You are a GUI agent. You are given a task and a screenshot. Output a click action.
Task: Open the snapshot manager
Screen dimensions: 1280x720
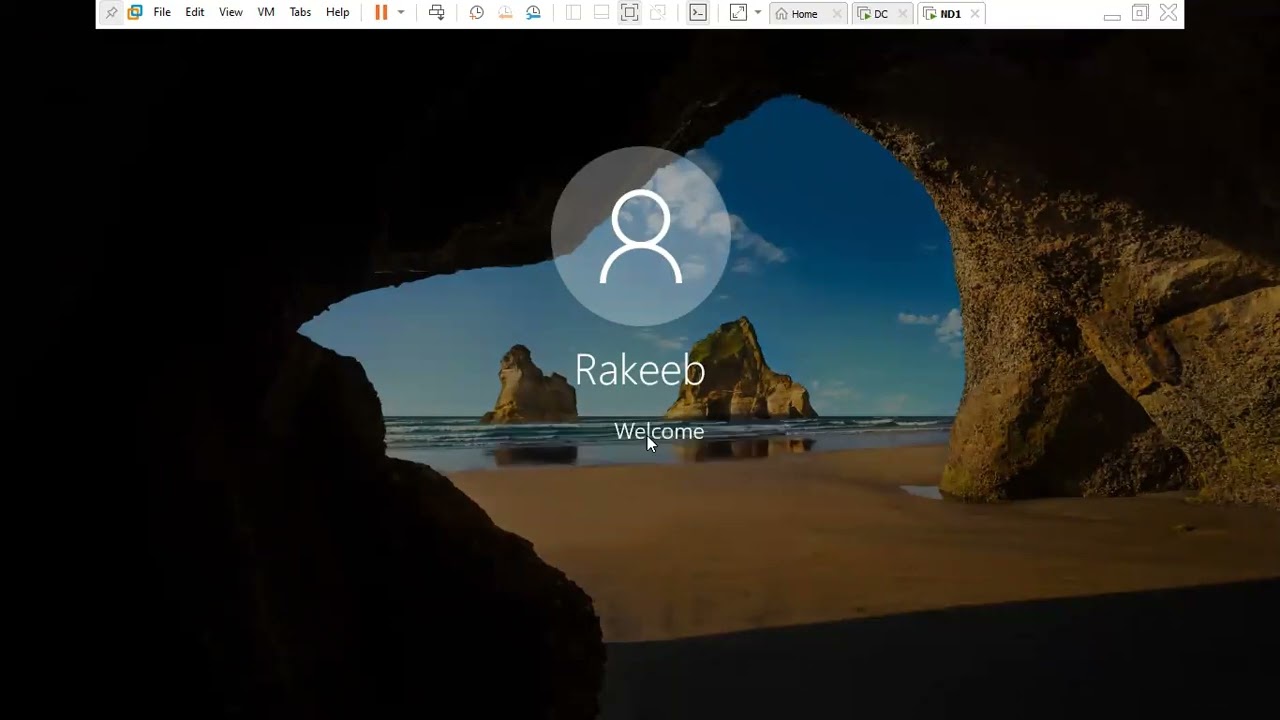tap(533, 13)
